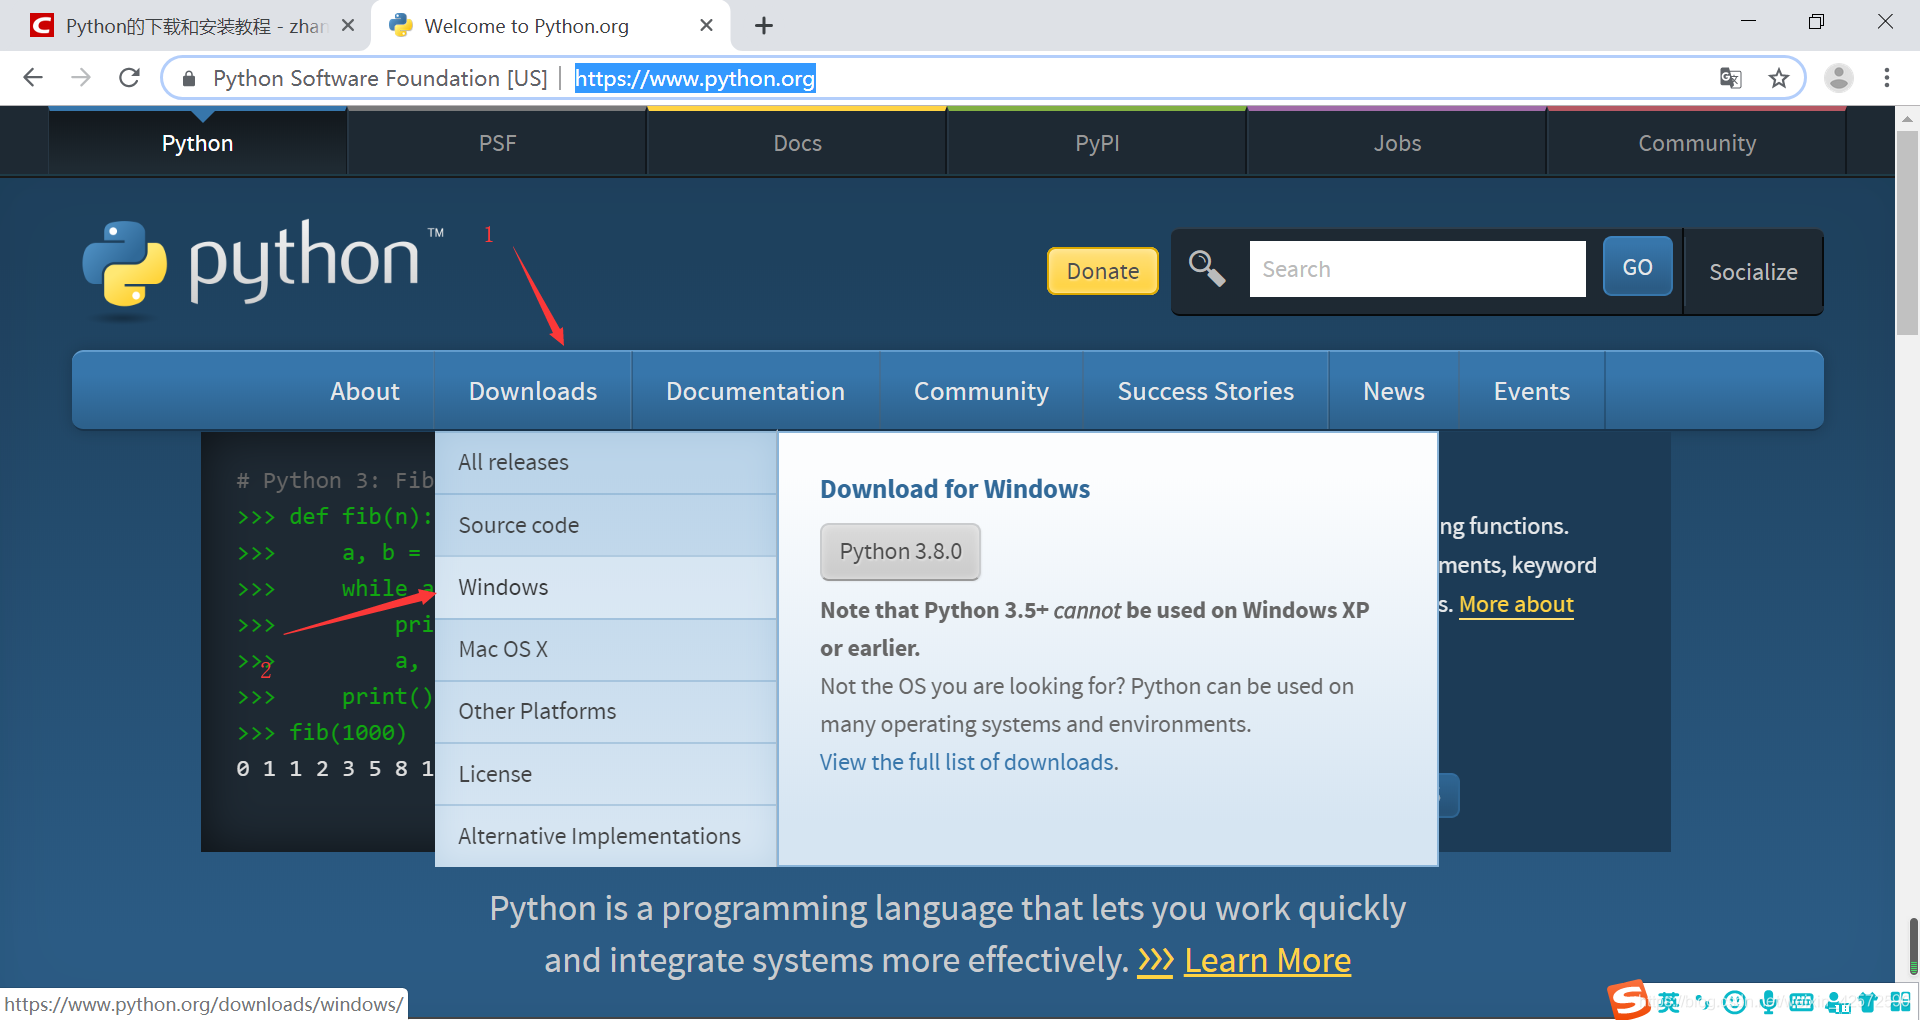This screenshot has height=1020, width=1920.
Task: Click the browser address bar URL
Action: (x=695, y=78)
